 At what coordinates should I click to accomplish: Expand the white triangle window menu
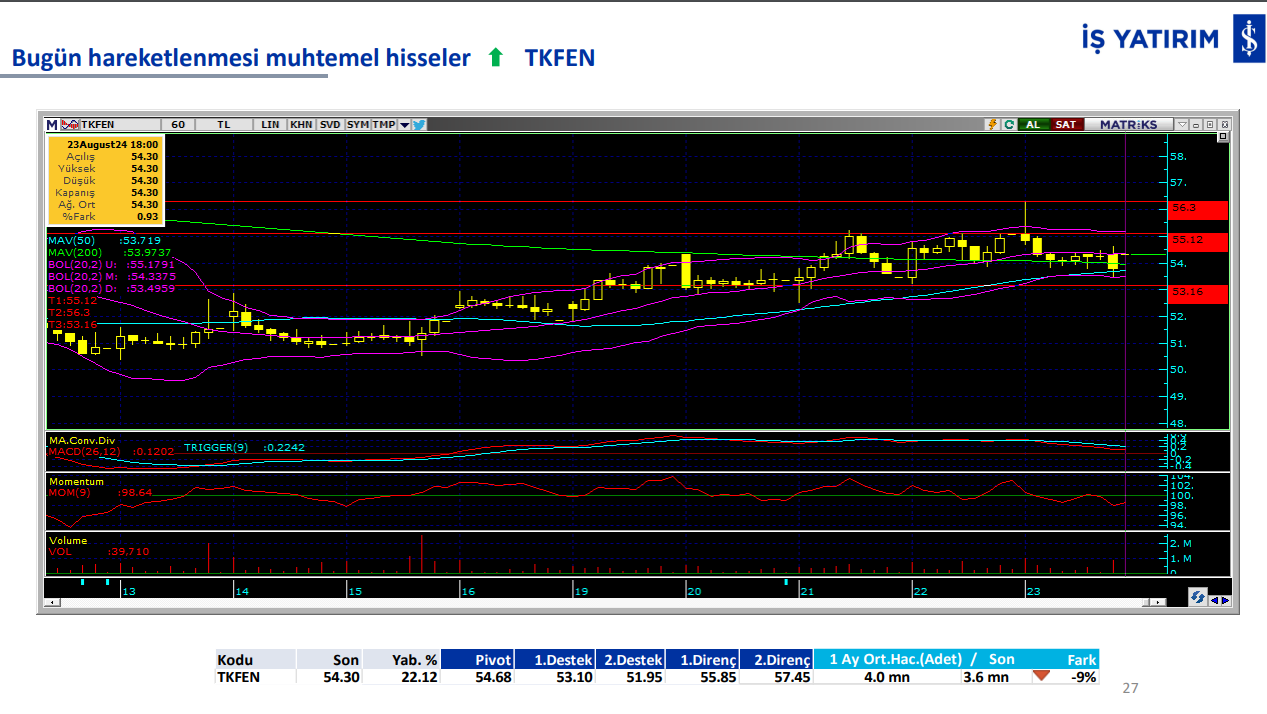[x=1182, y=125]
